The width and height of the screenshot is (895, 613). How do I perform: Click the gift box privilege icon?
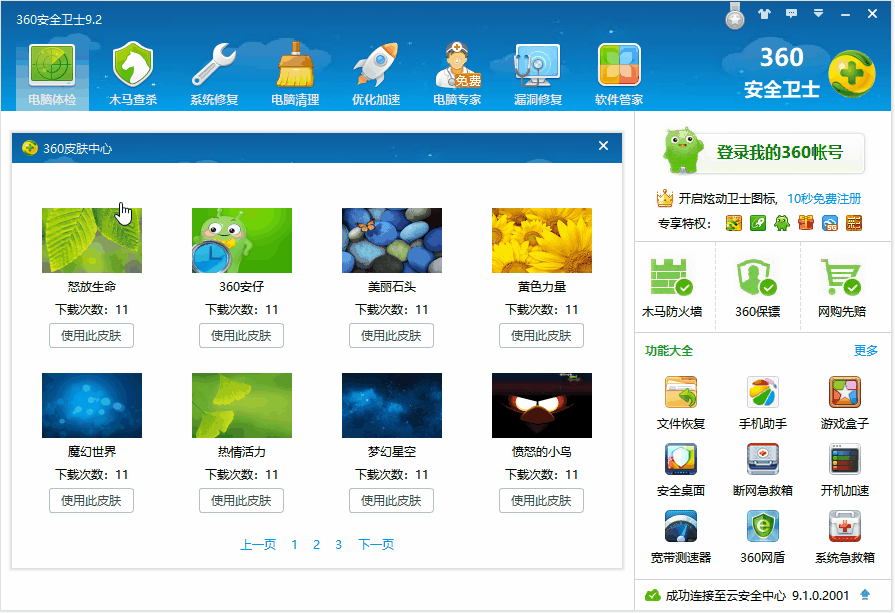806,223
